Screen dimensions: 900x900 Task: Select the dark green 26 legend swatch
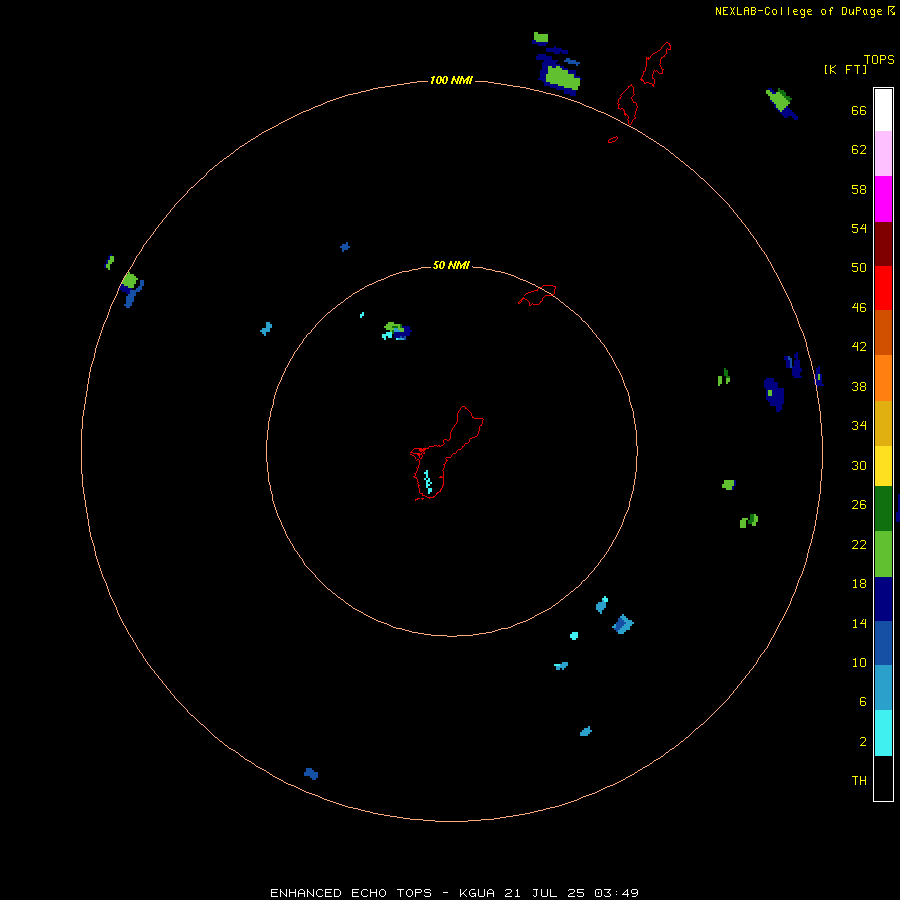coord(883,509)
